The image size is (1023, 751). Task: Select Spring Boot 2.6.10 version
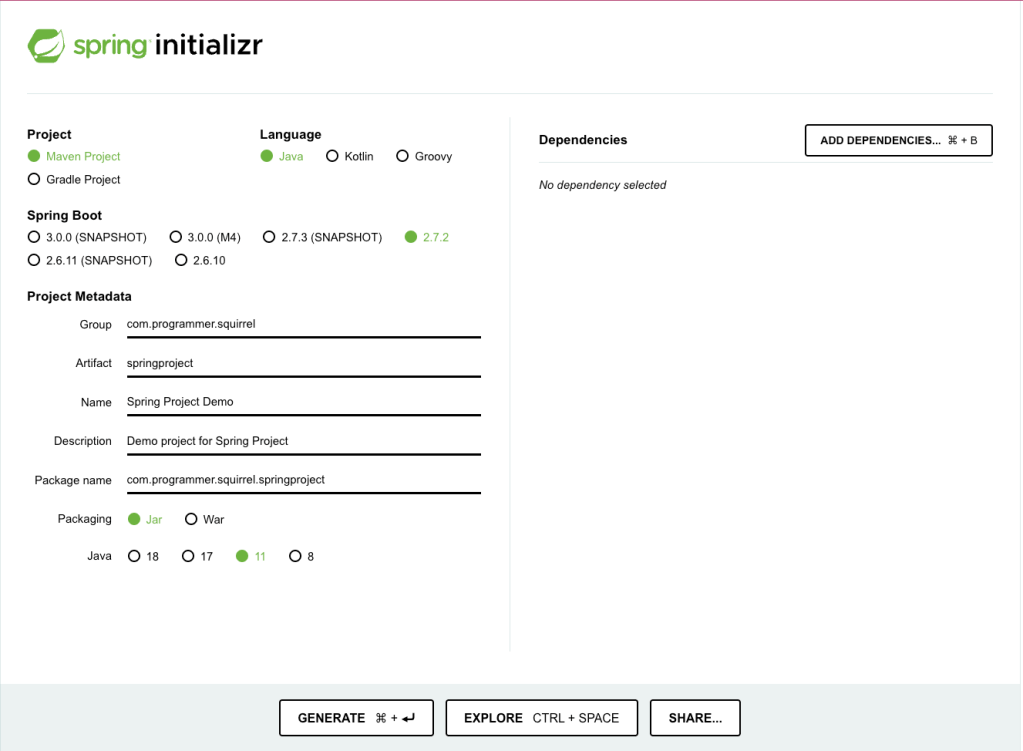pos(181,260)
